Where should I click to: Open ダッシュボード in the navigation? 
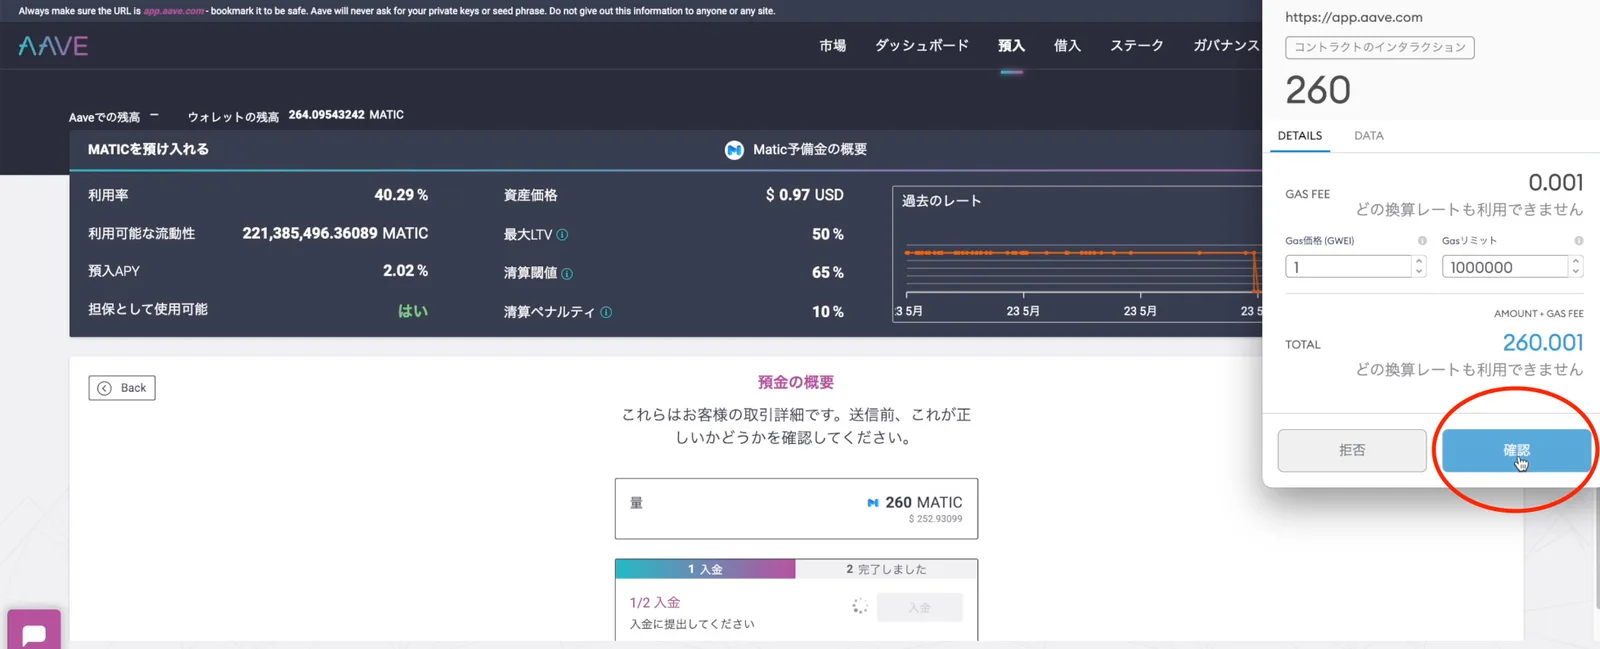point(922,46)
